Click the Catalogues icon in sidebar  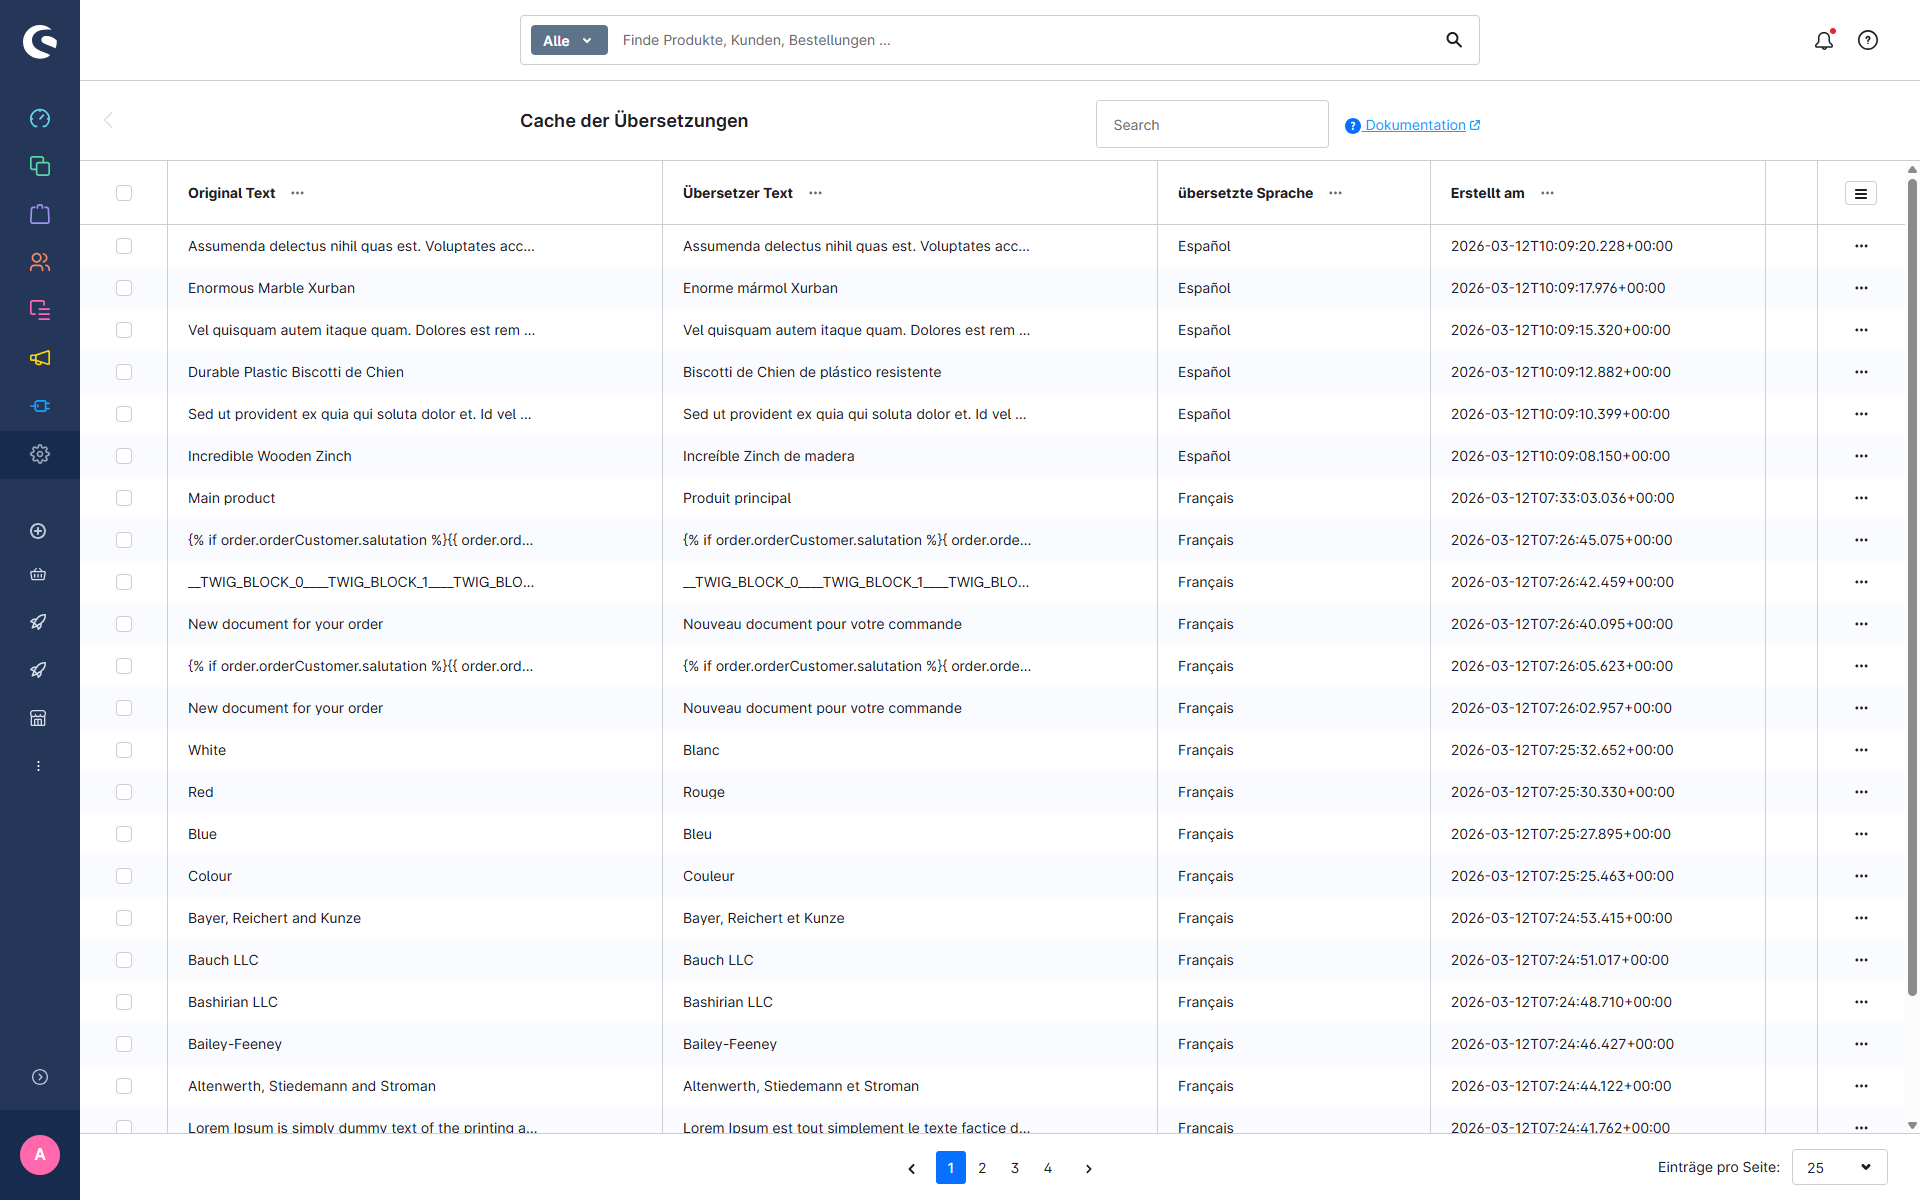coord(40,166)
